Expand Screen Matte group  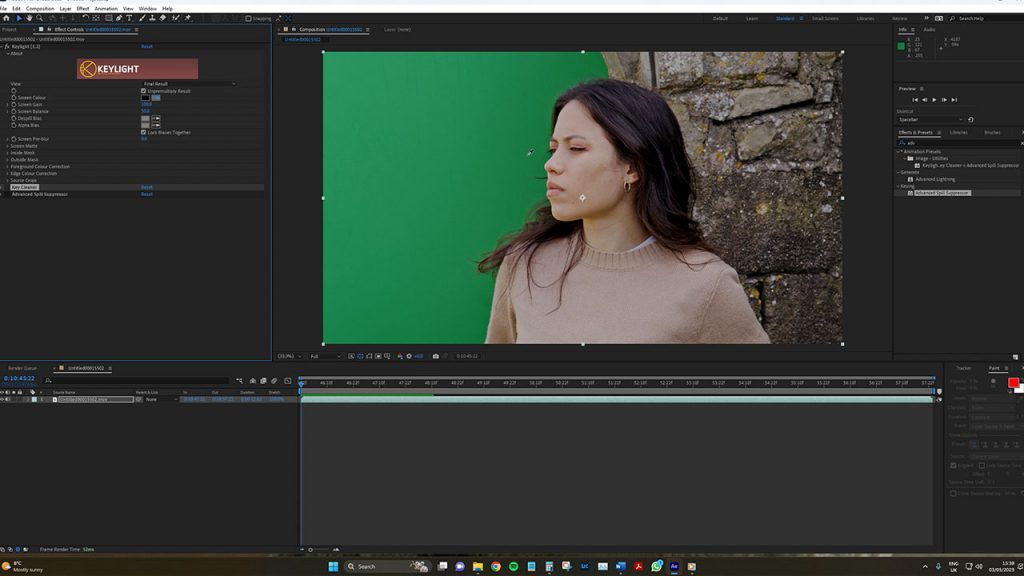coord(8,146)
